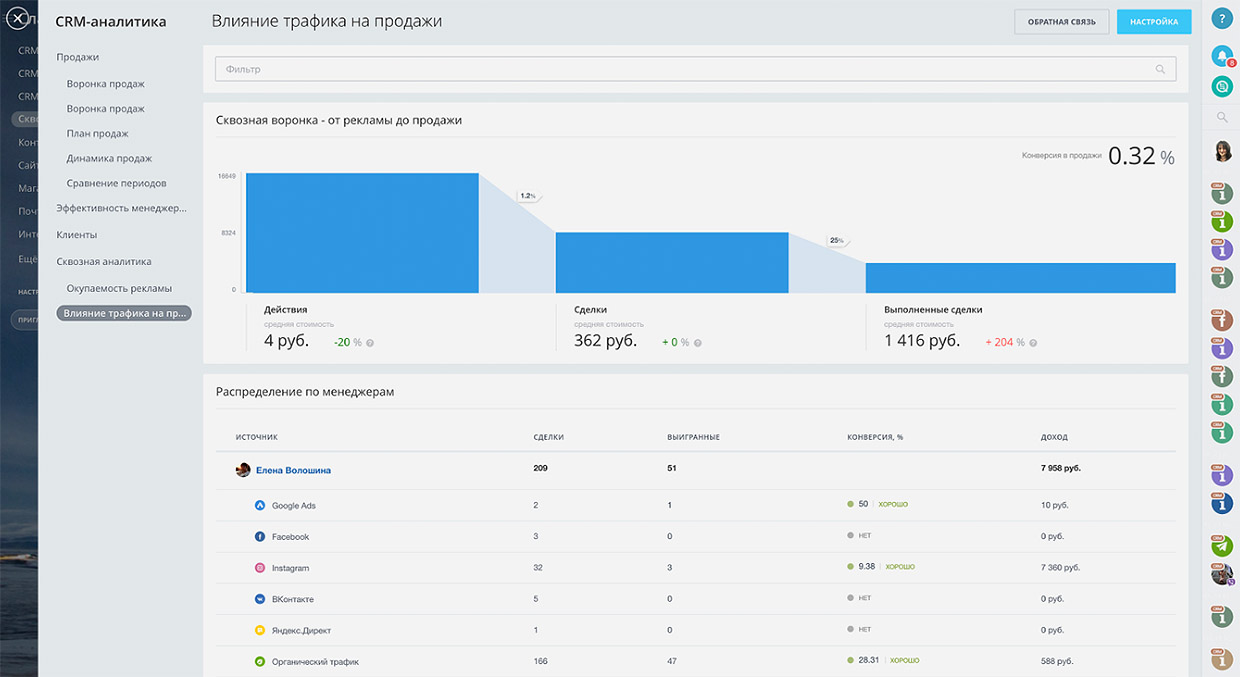
Task: Click the Яндекс.Директ source icon
Action: point(259,631)
